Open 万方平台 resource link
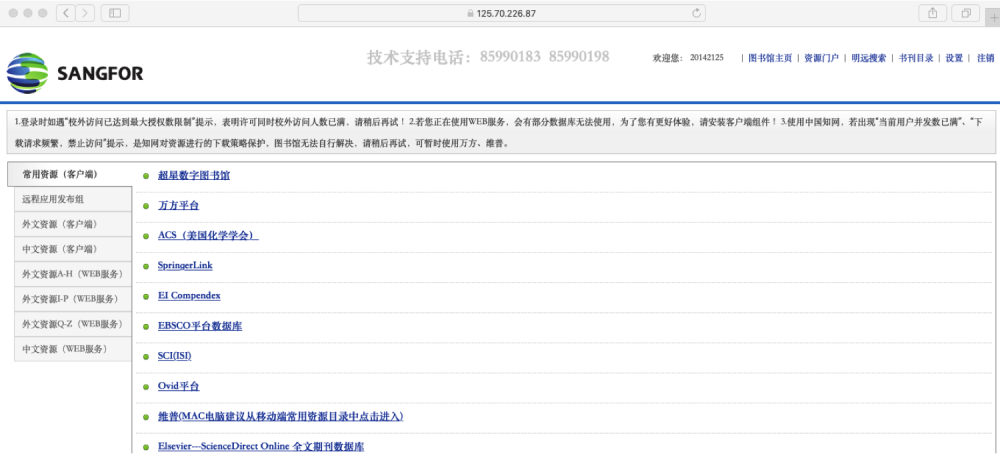The image size is (1000, 454). (179, 205)
